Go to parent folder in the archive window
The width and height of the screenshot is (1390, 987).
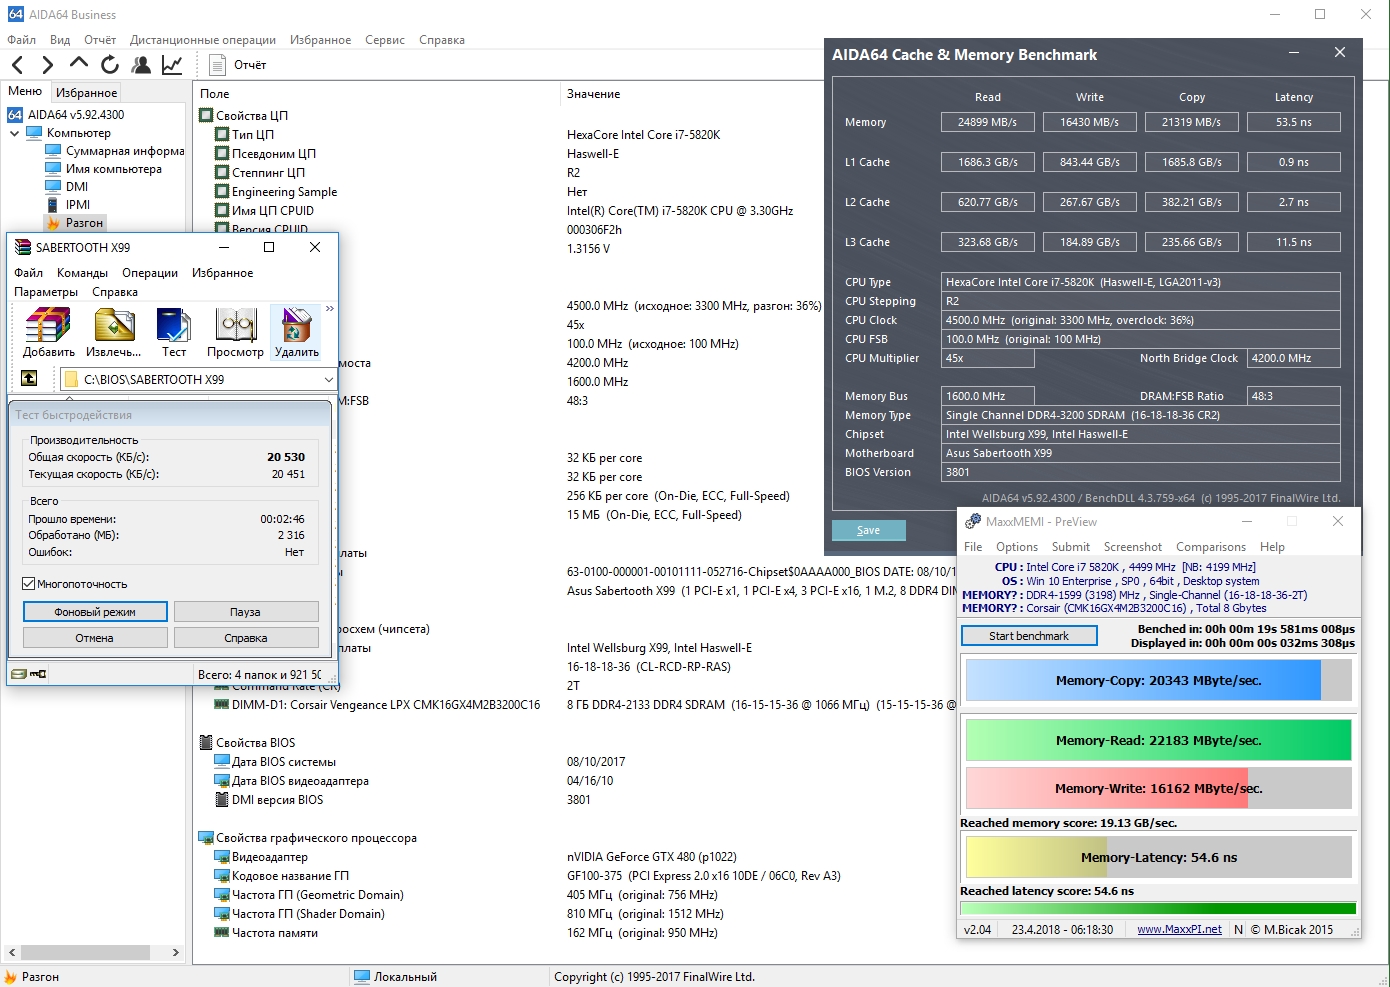click(x=29, y=378)
